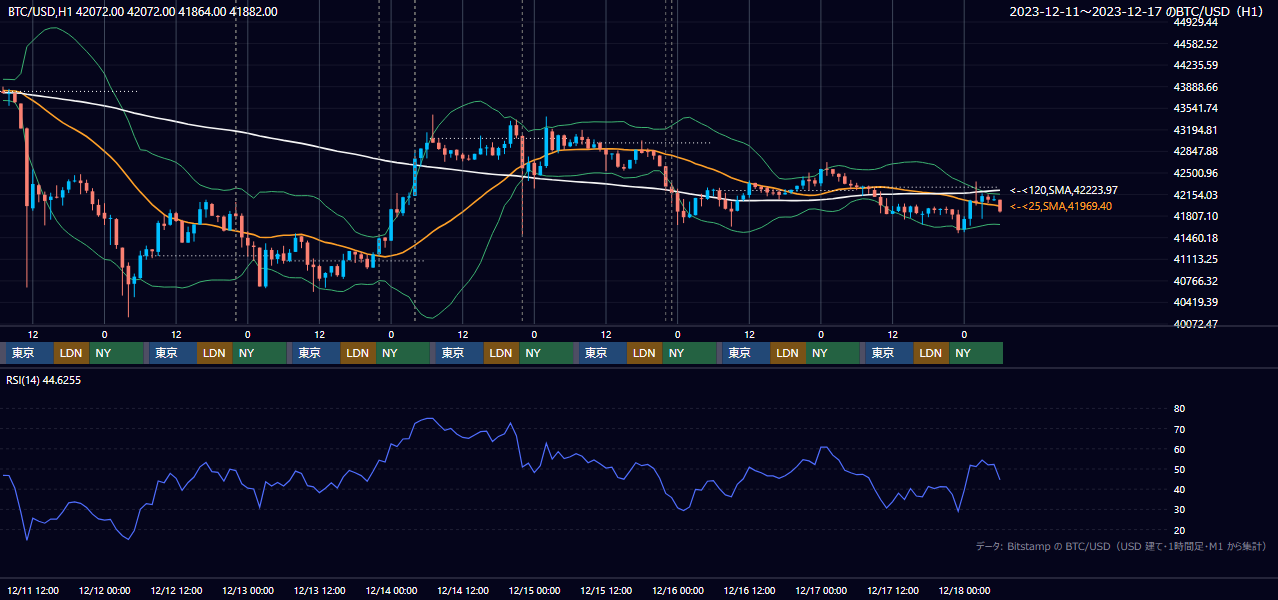Select RSI scale value 50
This screenshot has width=1278, height=600.
pos(1179,469)
